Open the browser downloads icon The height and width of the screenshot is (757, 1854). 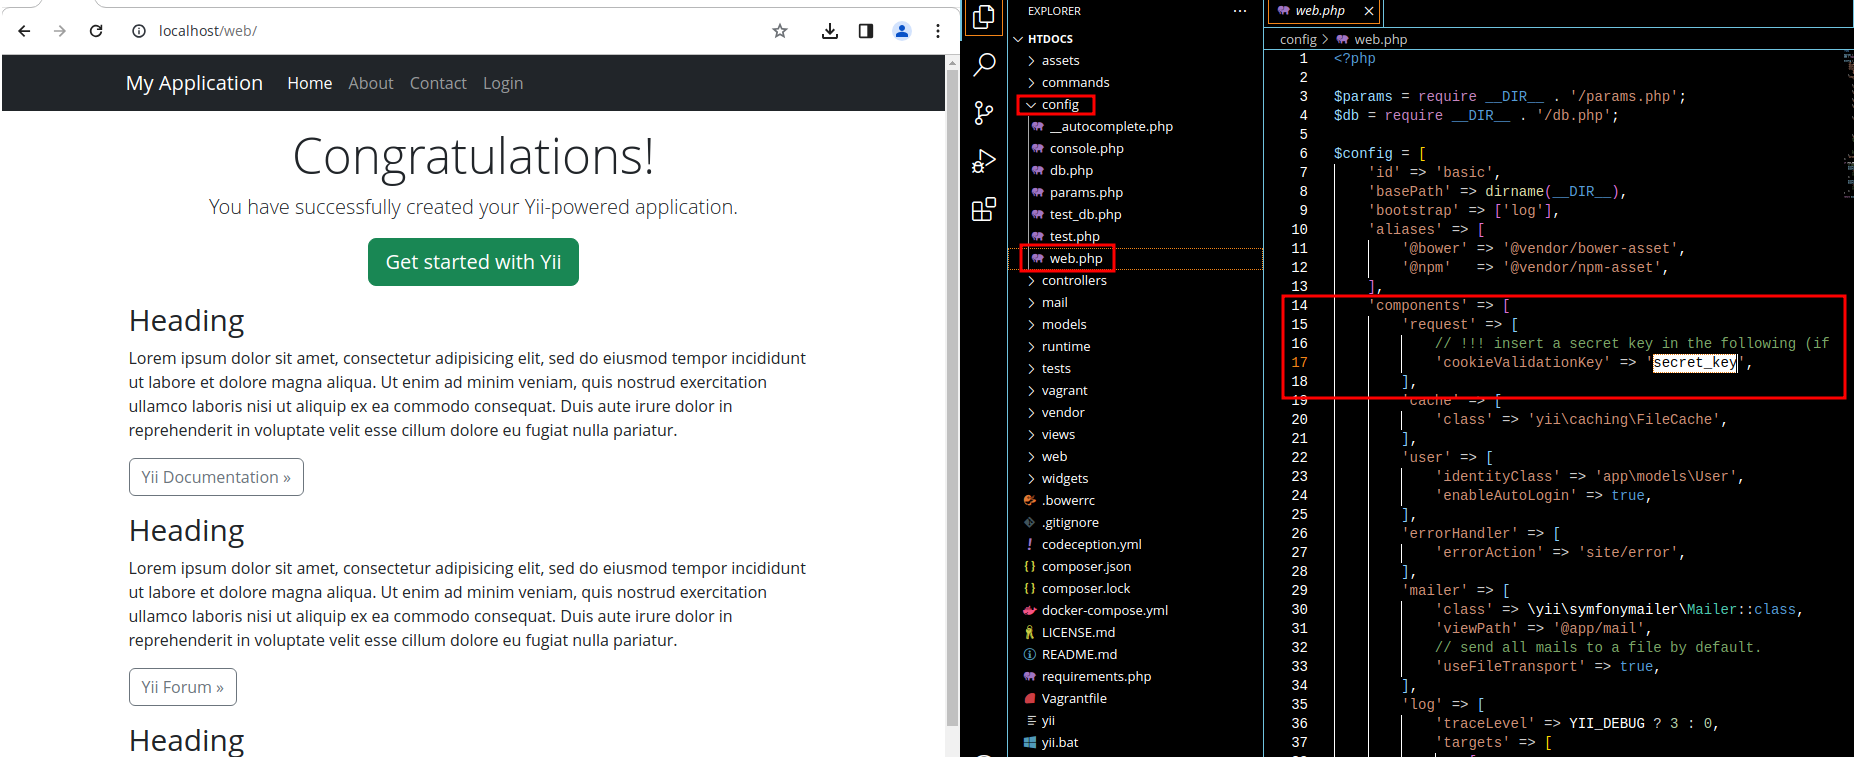[x=830, y=31]
